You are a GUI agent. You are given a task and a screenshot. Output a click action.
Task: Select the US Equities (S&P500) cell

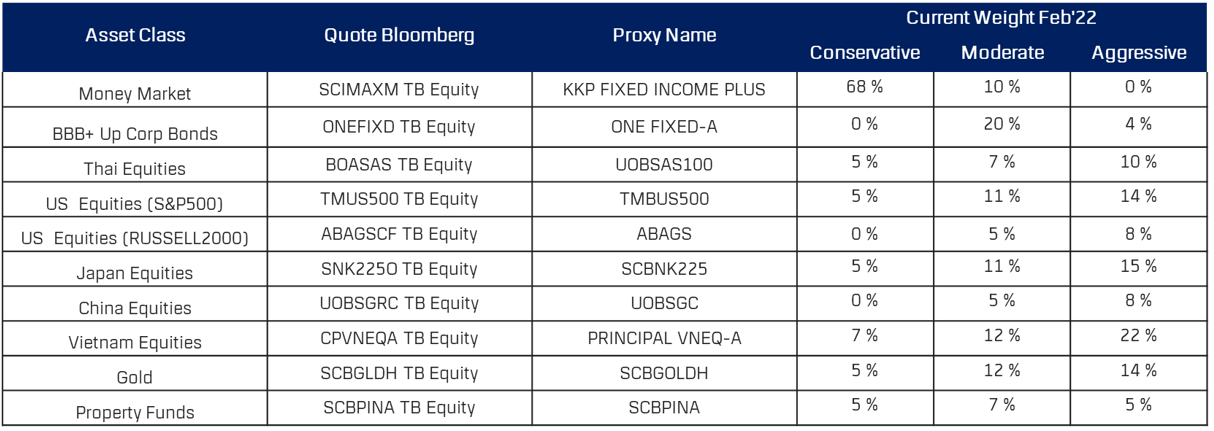tap(135, 204)
